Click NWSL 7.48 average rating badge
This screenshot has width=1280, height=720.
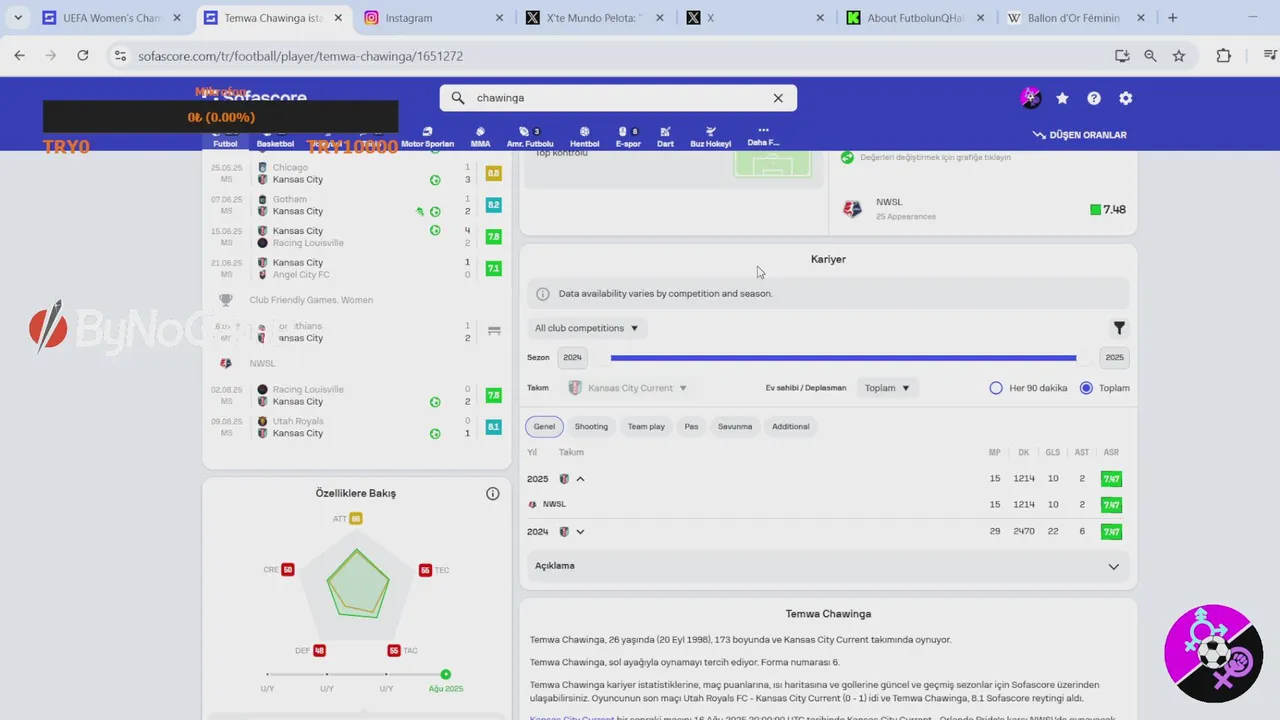click(x=1107, y=209)
